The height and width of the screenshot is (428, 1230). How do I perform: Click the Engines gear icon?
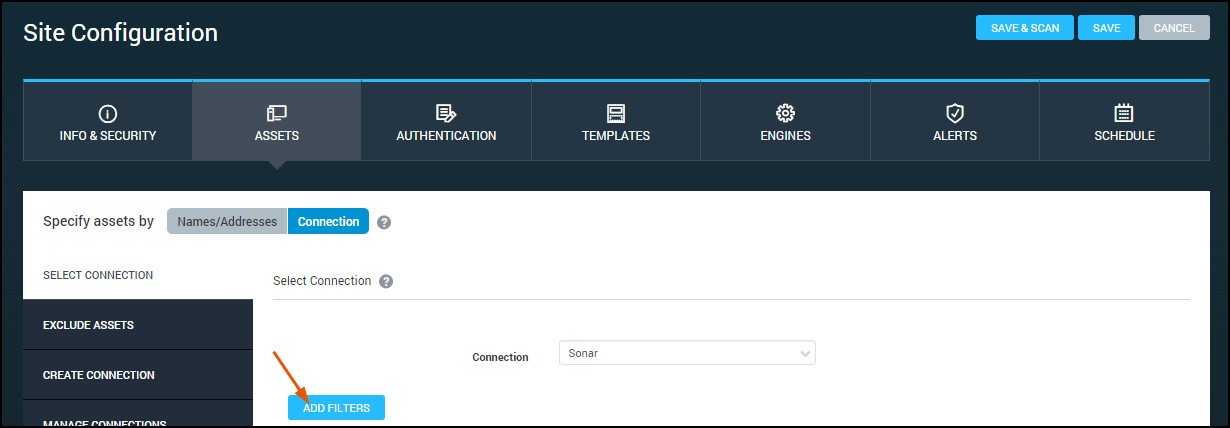(x=785, y=113)
